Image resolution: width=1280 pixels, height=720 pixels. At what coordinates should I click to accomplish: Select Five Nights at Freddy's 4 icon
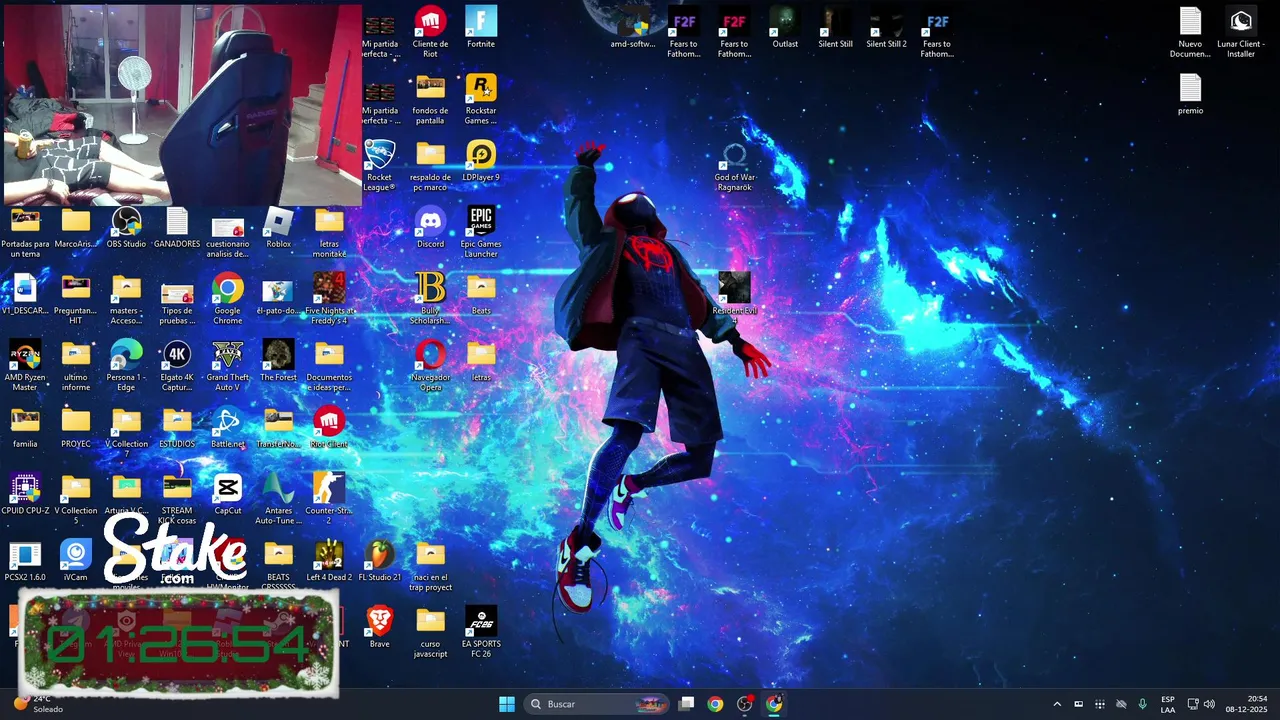pos(329,298)
